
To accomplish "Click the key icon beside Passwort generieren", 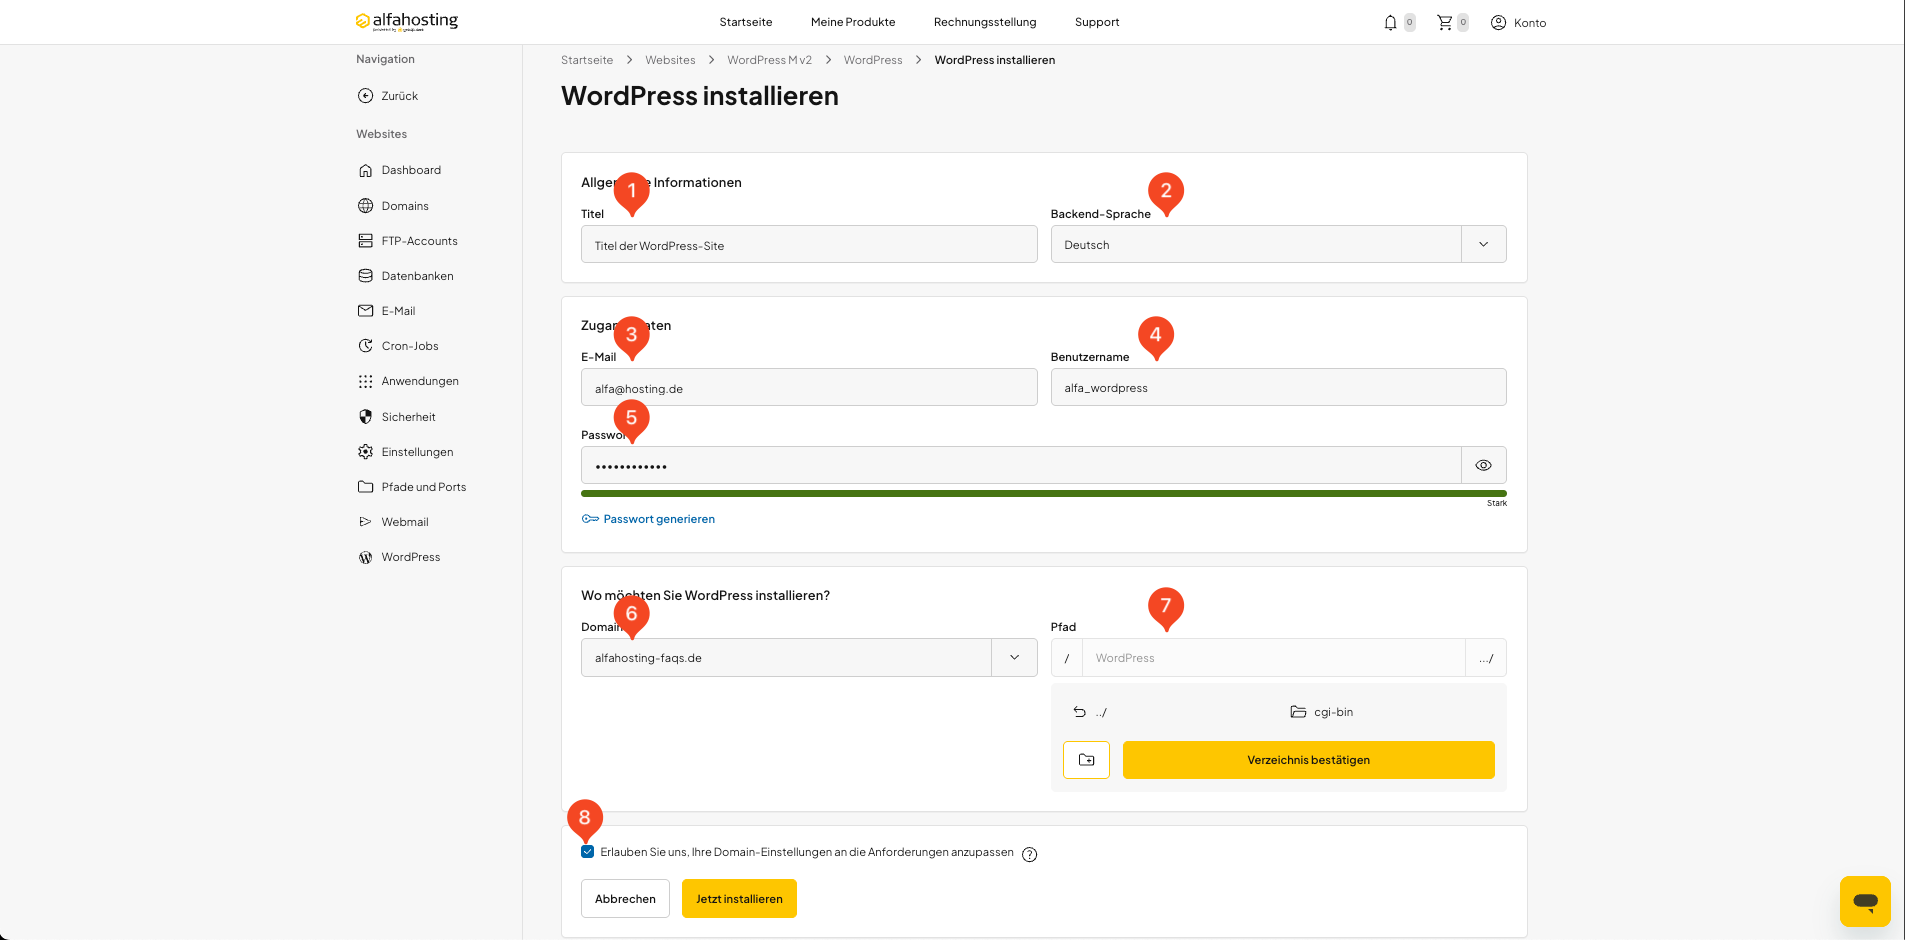I will pyautogui.click(x=590, y=519).
